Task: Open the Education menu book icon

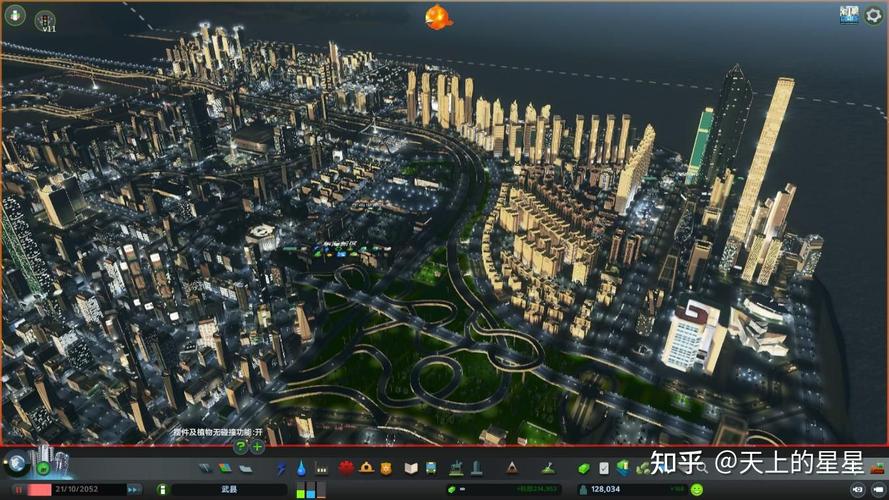Action: pos(411,468)
